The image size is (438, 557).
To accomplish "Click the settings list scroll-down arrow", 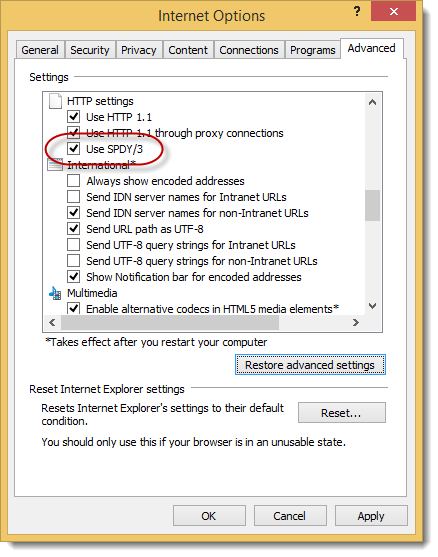I will [372, 306].
